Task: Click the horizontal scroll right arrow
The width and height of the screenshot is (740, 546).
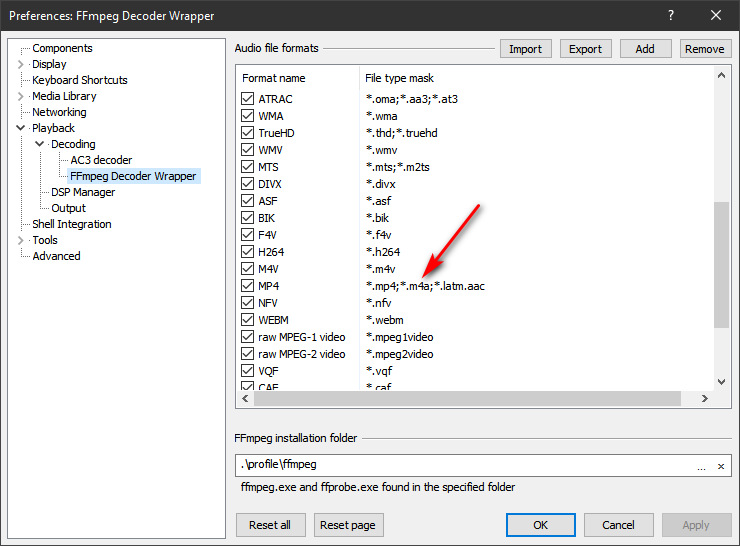Action: coord(704,398)
